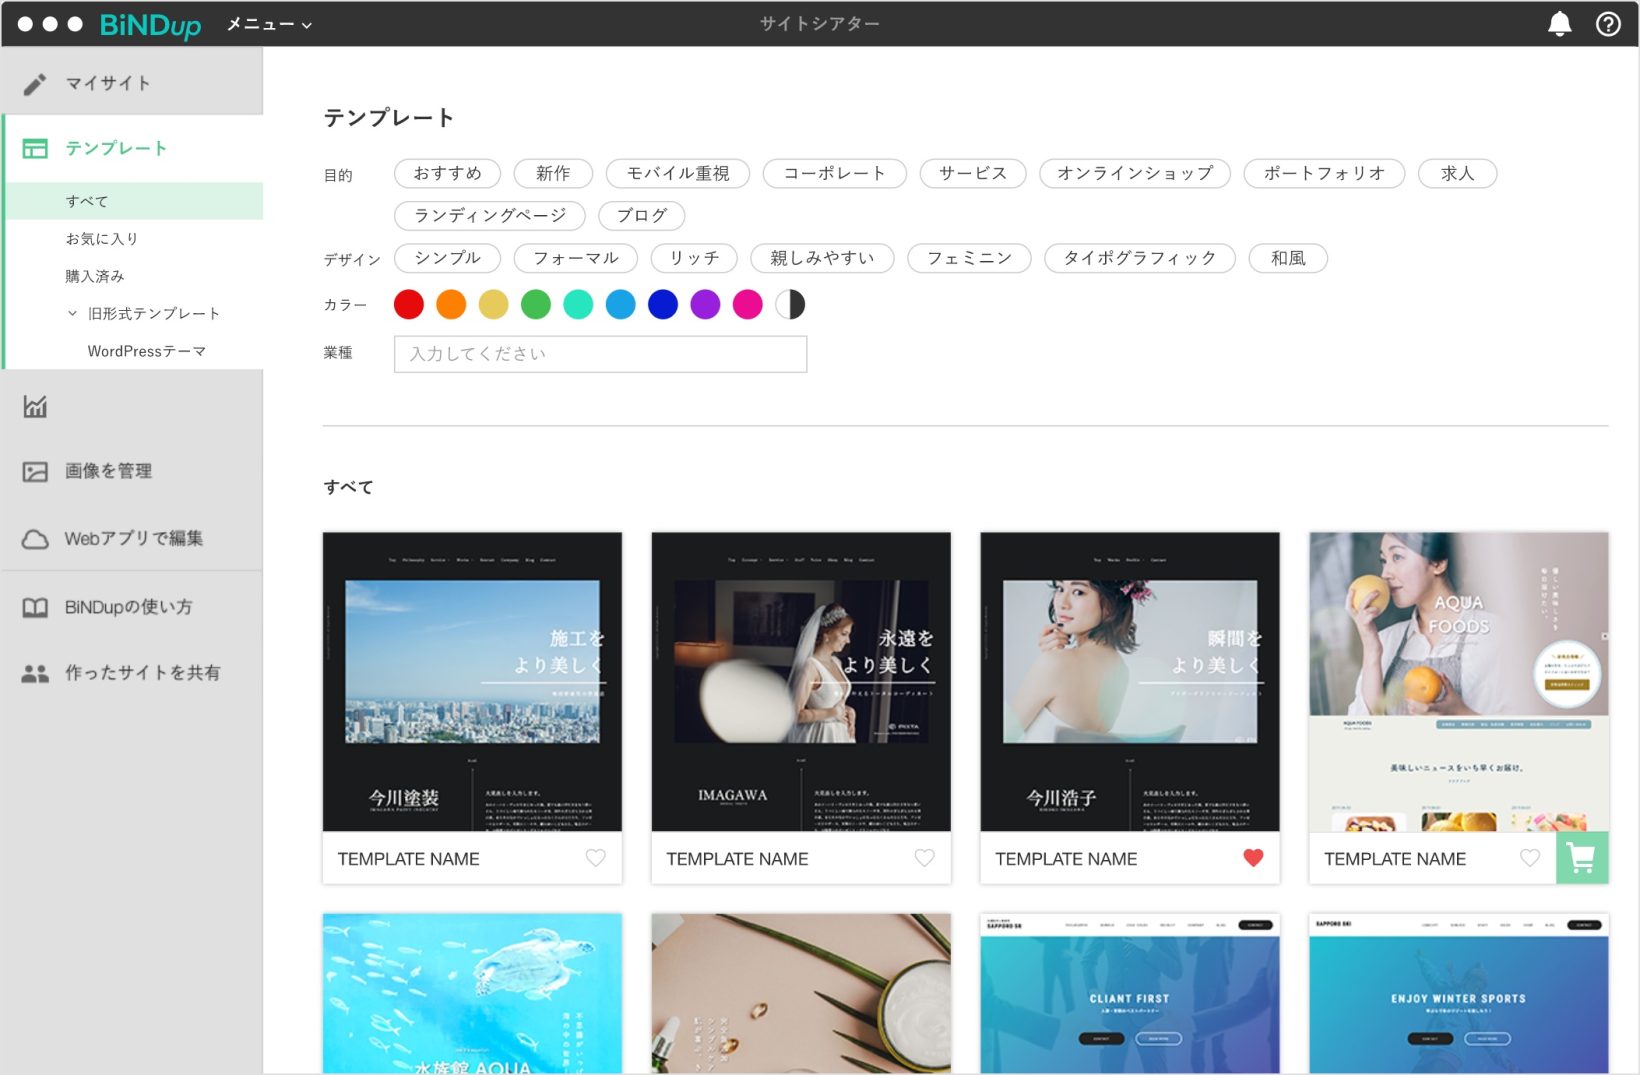This screenshot has width=1640, height=1075.
Task: Filter by the シンプル design tag
Action: 447,258
